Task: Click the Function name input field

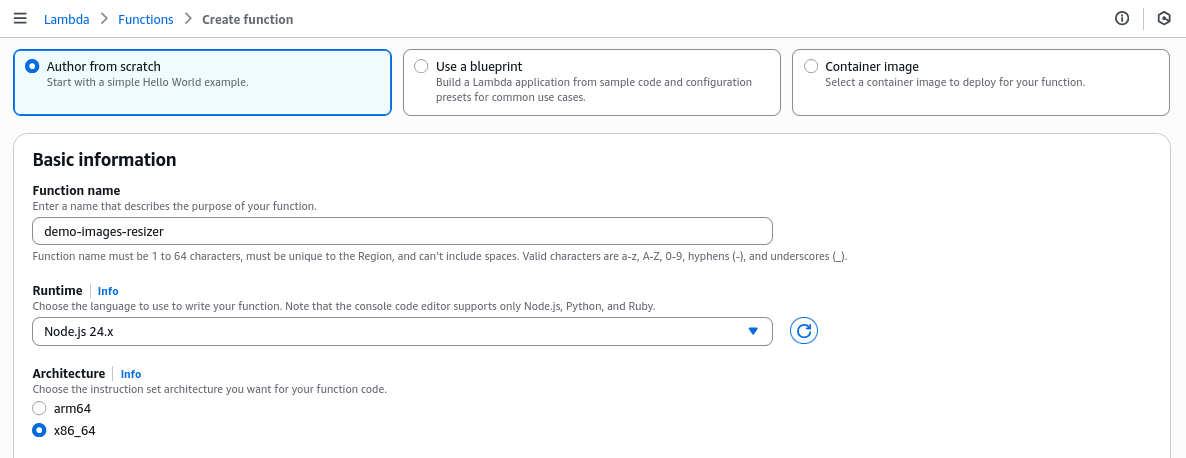Action: pyautogui.click(x=402, y=231)
